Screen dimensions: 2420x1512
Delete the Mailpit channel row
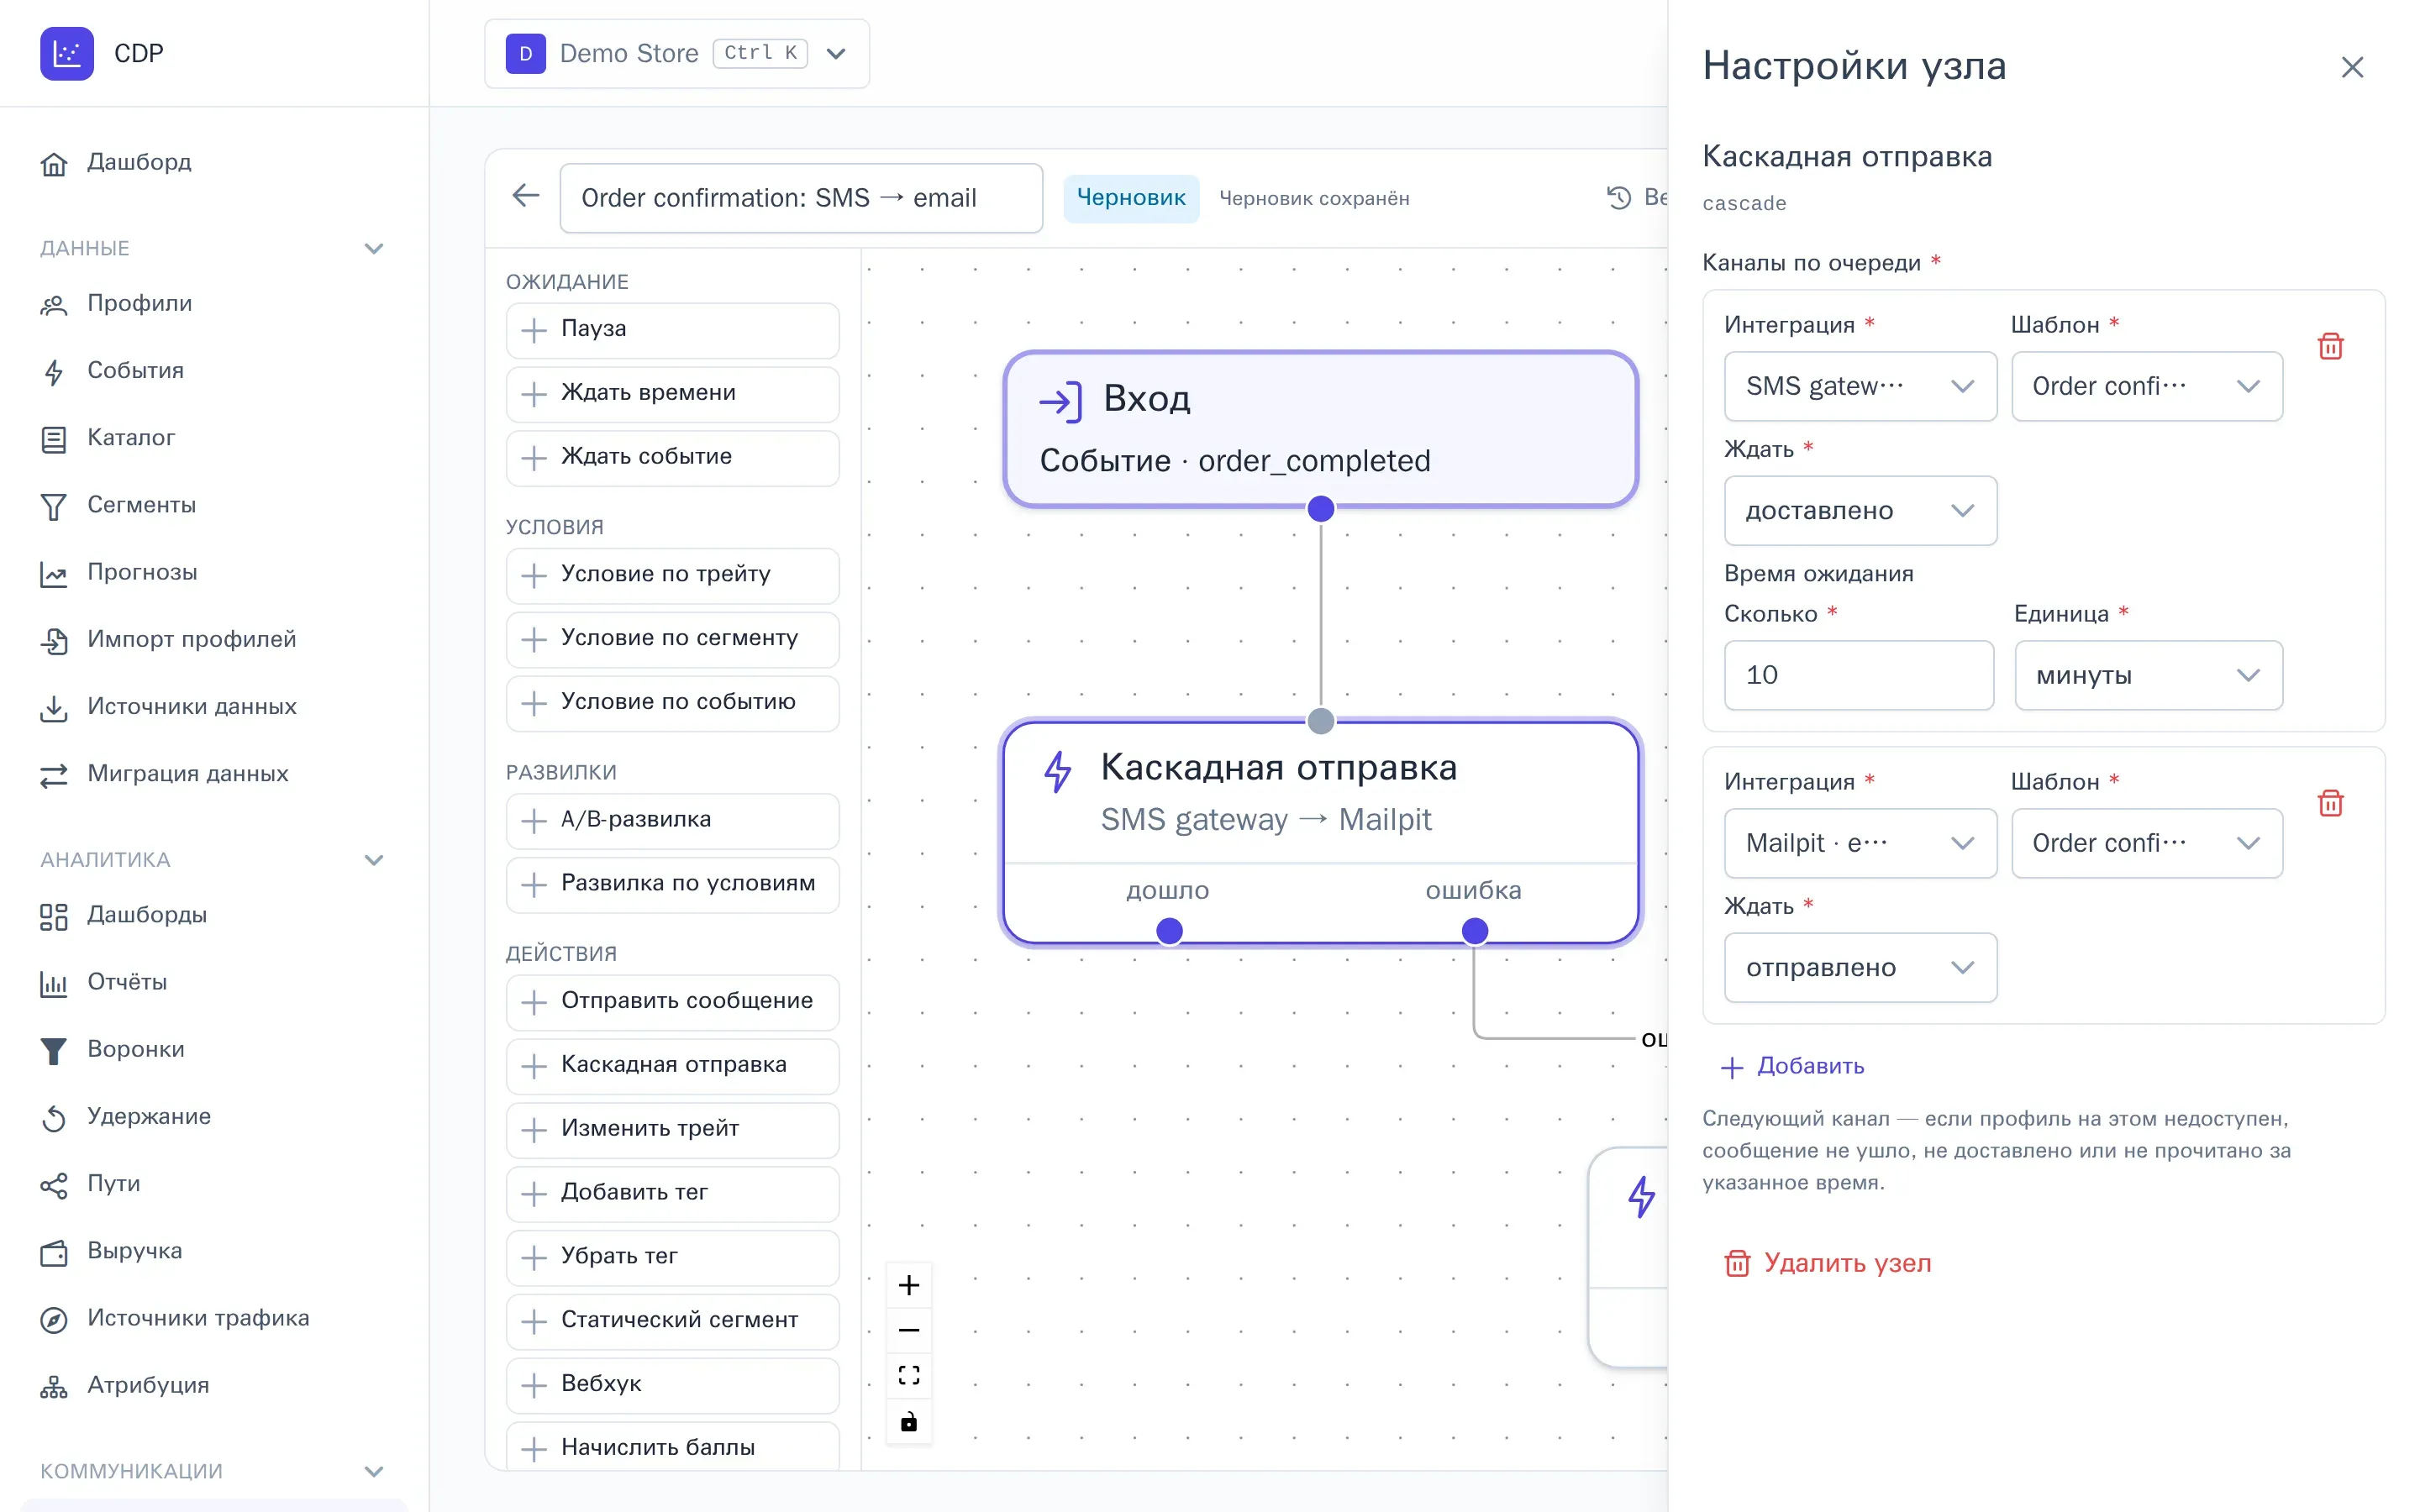click(x=2330, y=803)
